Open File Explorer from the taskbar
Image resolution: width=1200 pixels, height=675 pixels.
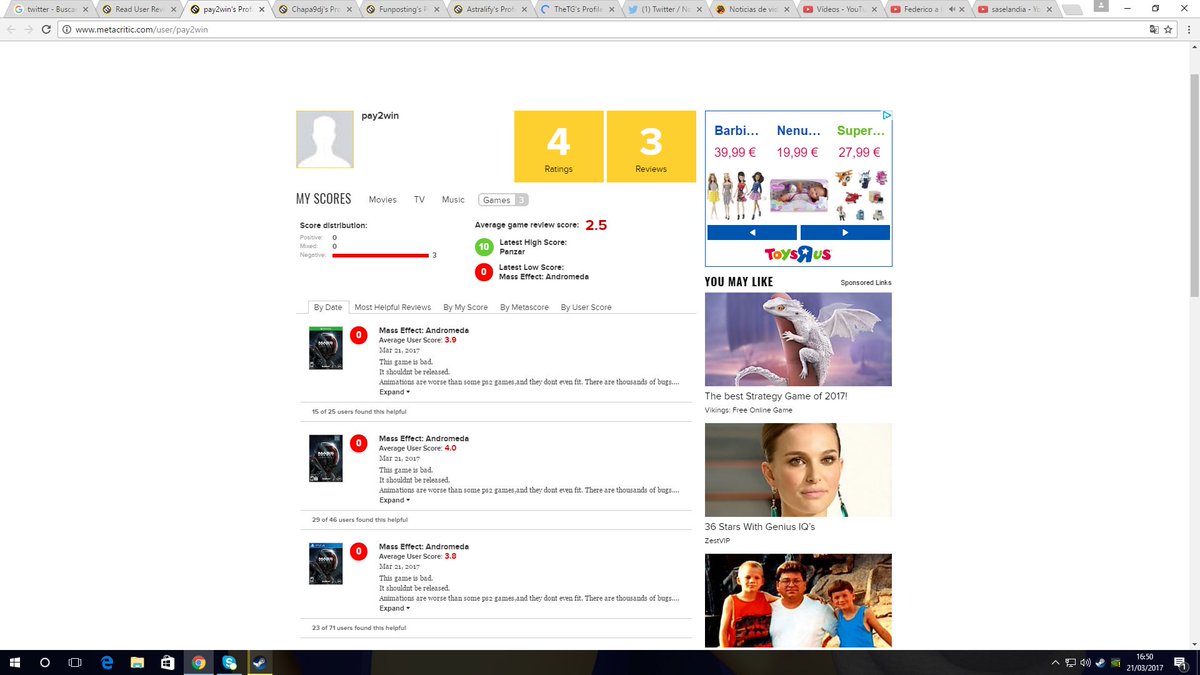(x=137, y=662)
